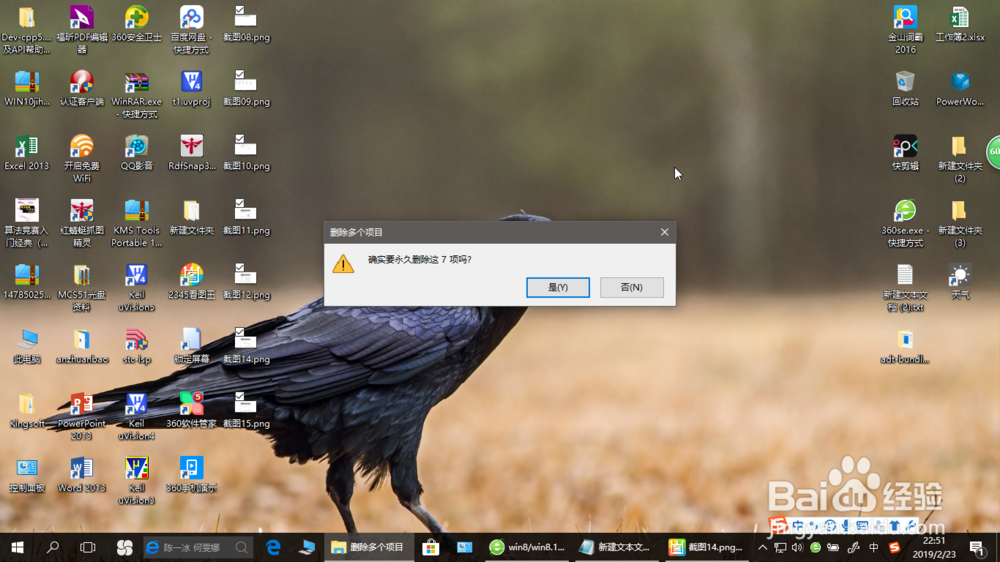Cancel deletion with 否(N) button
The image size is (1000, 562).
point(631,287)
